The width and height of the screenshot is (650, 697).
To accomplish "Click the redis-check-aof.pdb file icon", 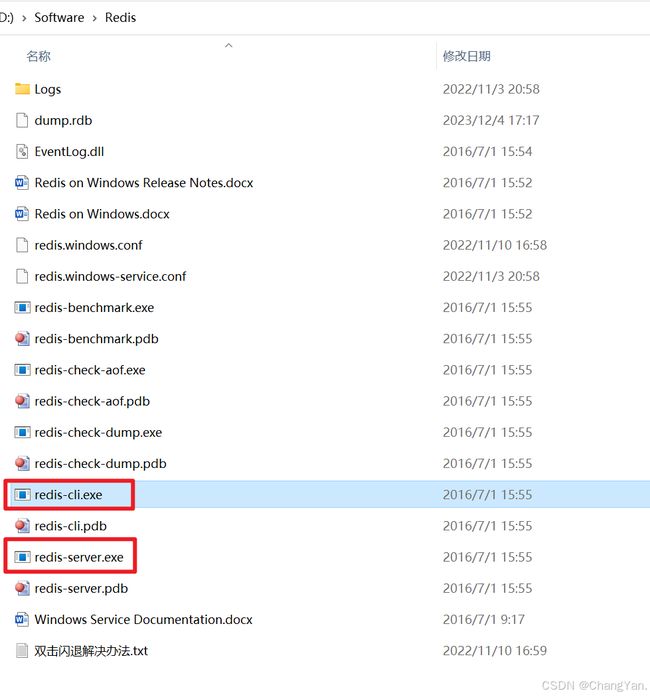I will pos(22,401).
